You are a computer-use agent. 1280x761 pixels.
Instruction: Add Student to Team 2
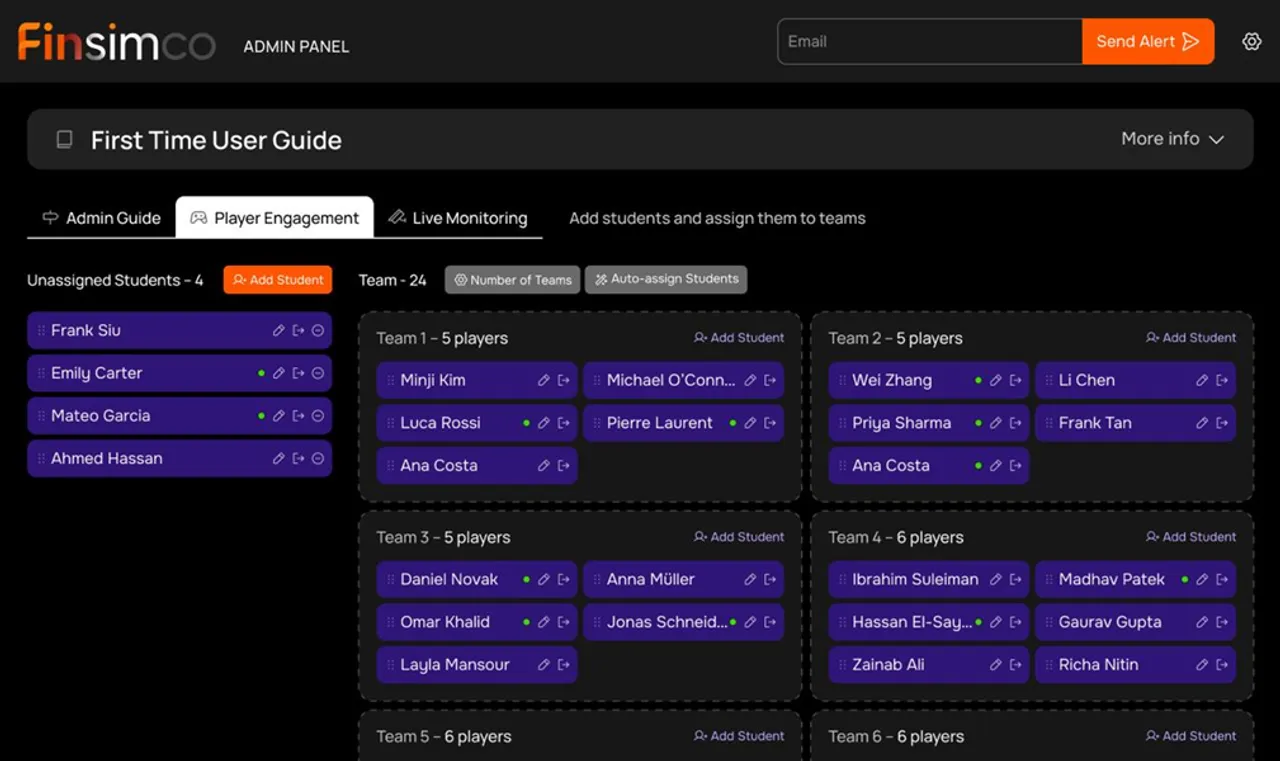[1191, 338]
